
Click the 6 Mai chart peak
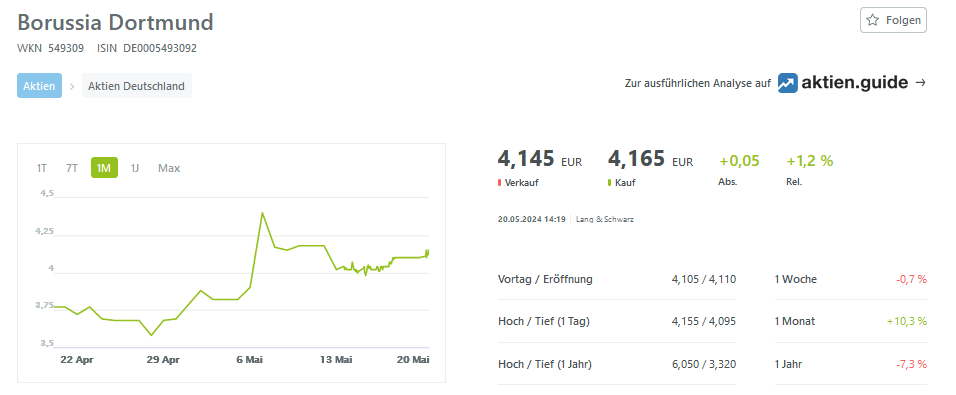click(x=262, y=213)
